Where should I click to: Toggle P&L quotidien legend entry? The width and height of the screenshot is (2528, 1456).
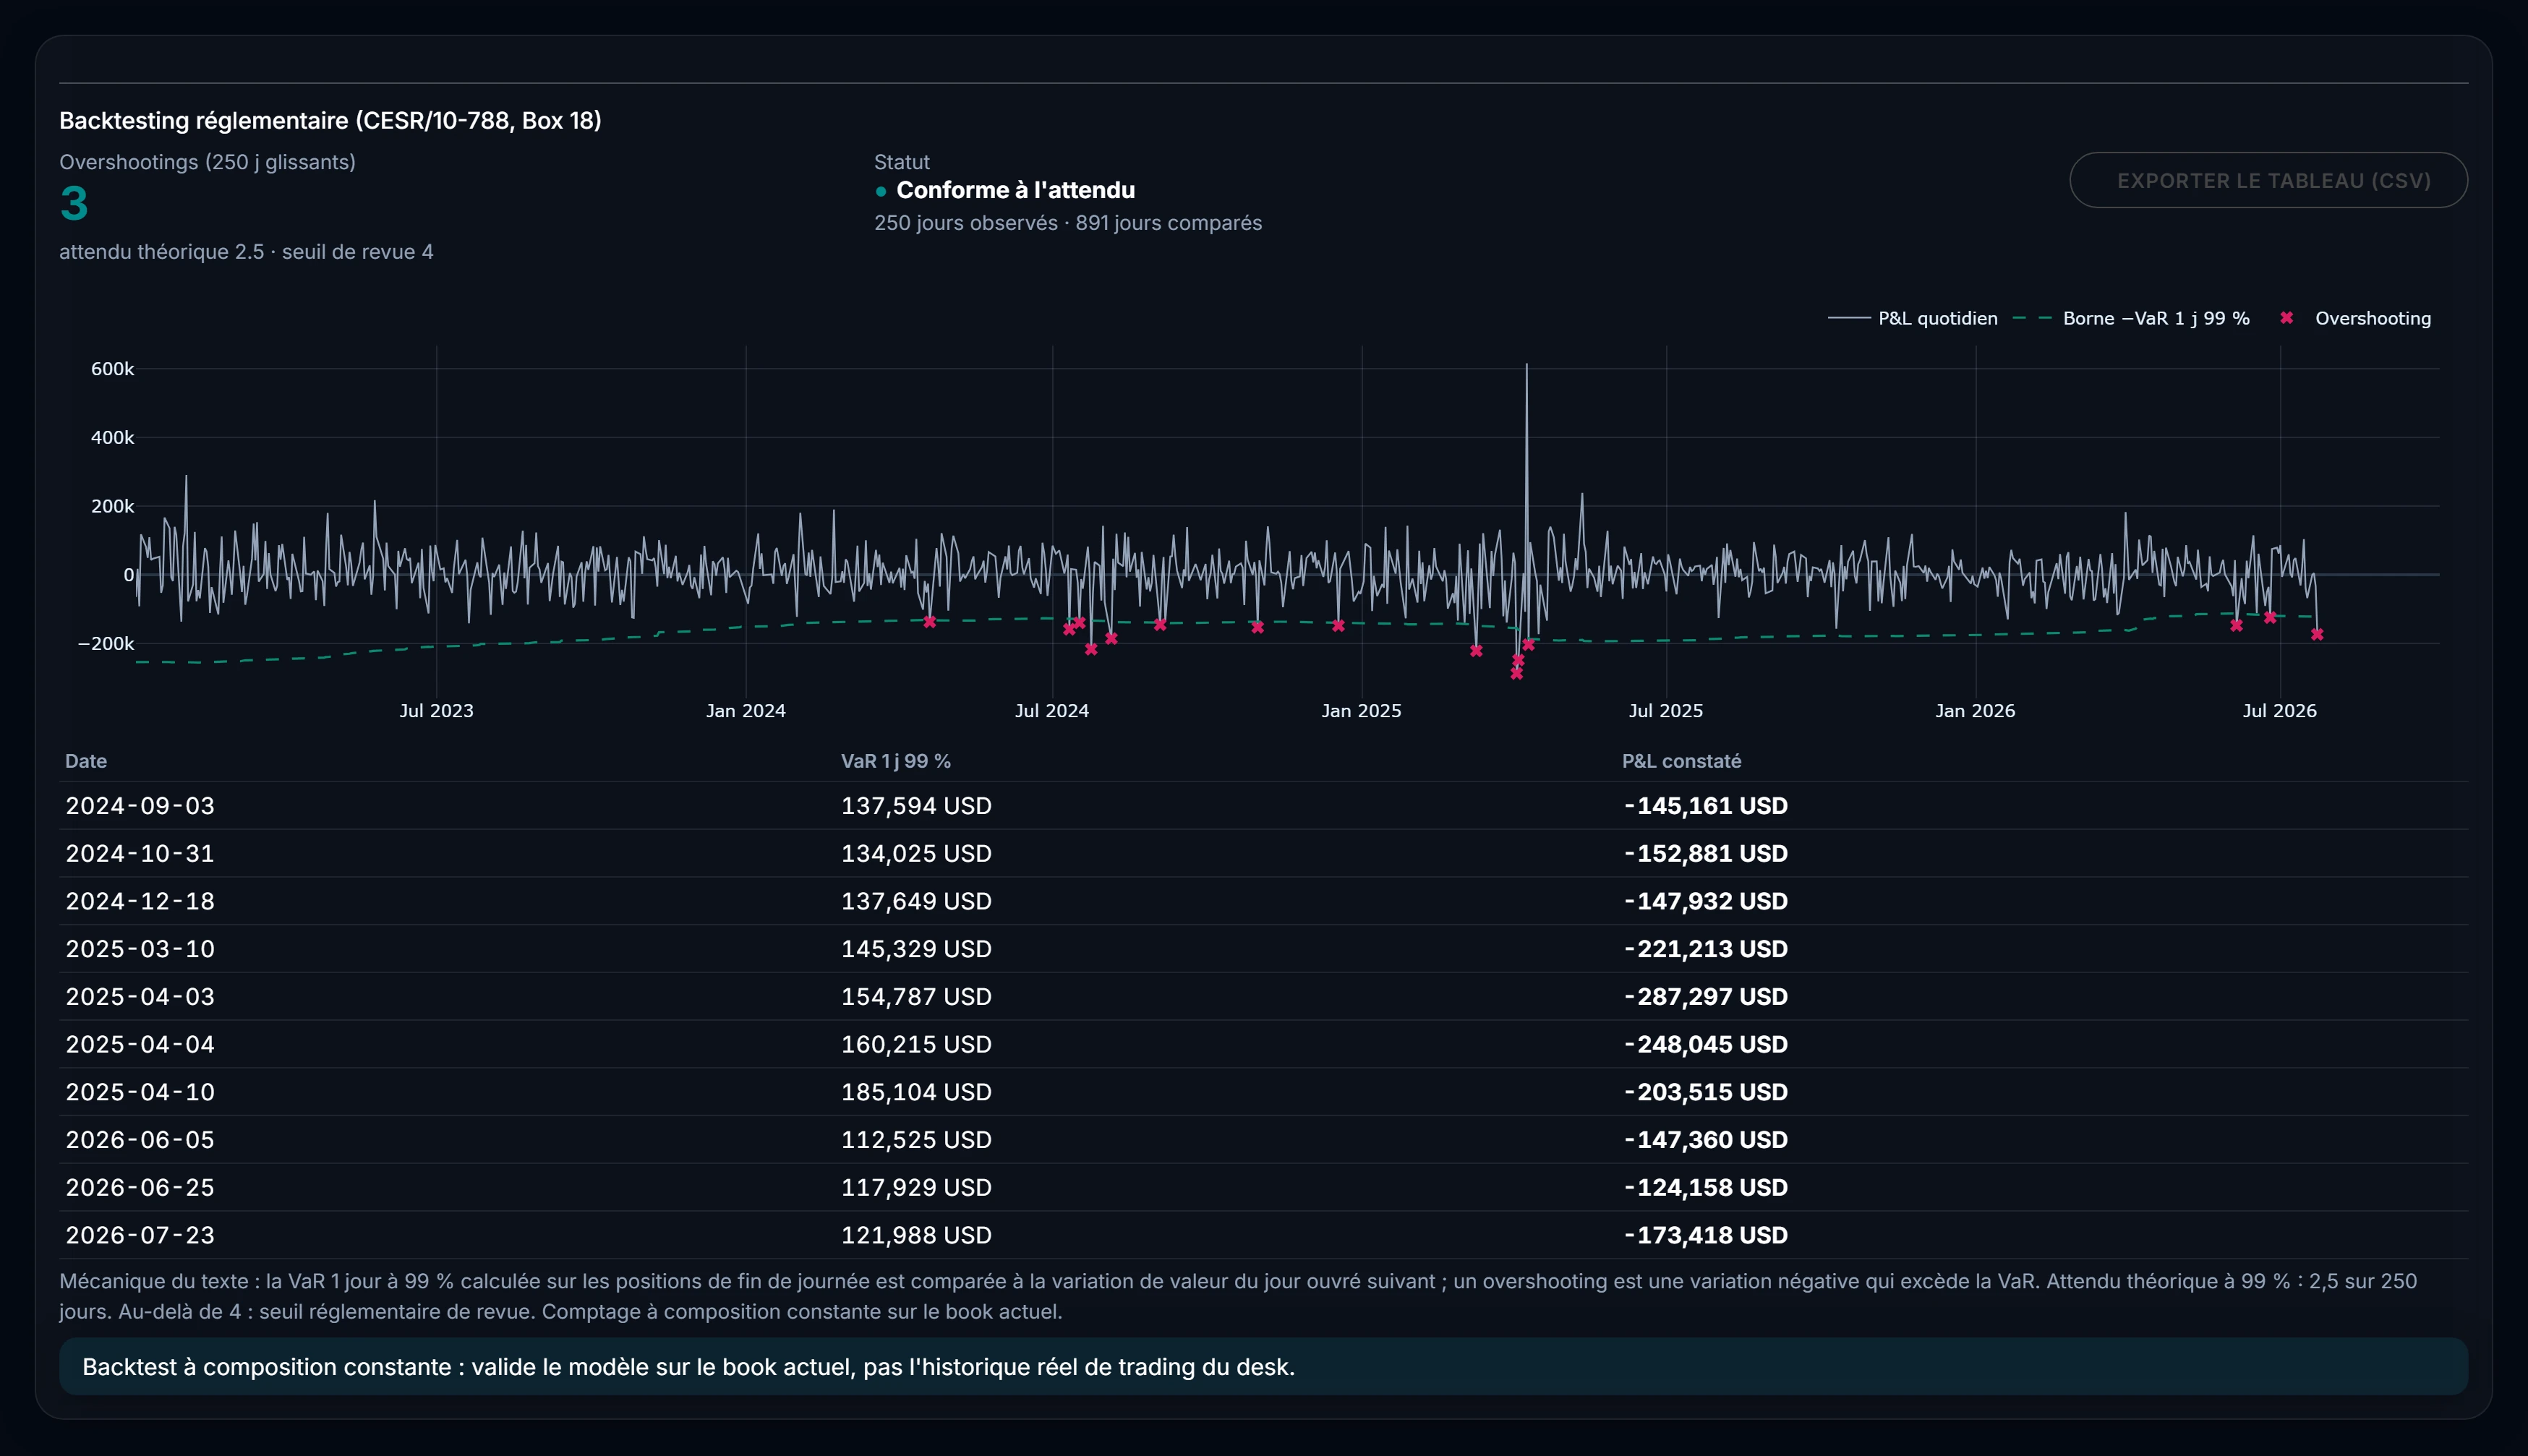pos(1912,318)
